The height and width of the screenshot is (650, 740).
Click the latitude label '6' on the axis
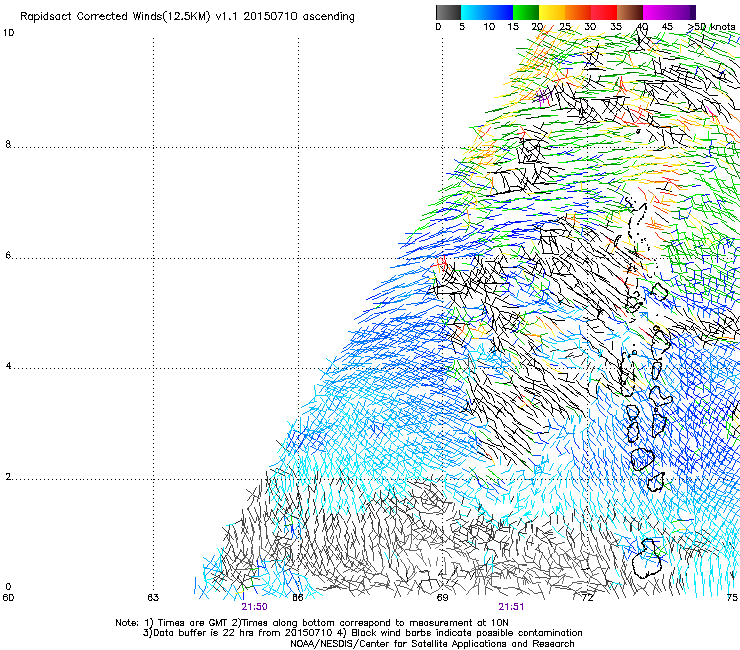[x=8, y=255]
